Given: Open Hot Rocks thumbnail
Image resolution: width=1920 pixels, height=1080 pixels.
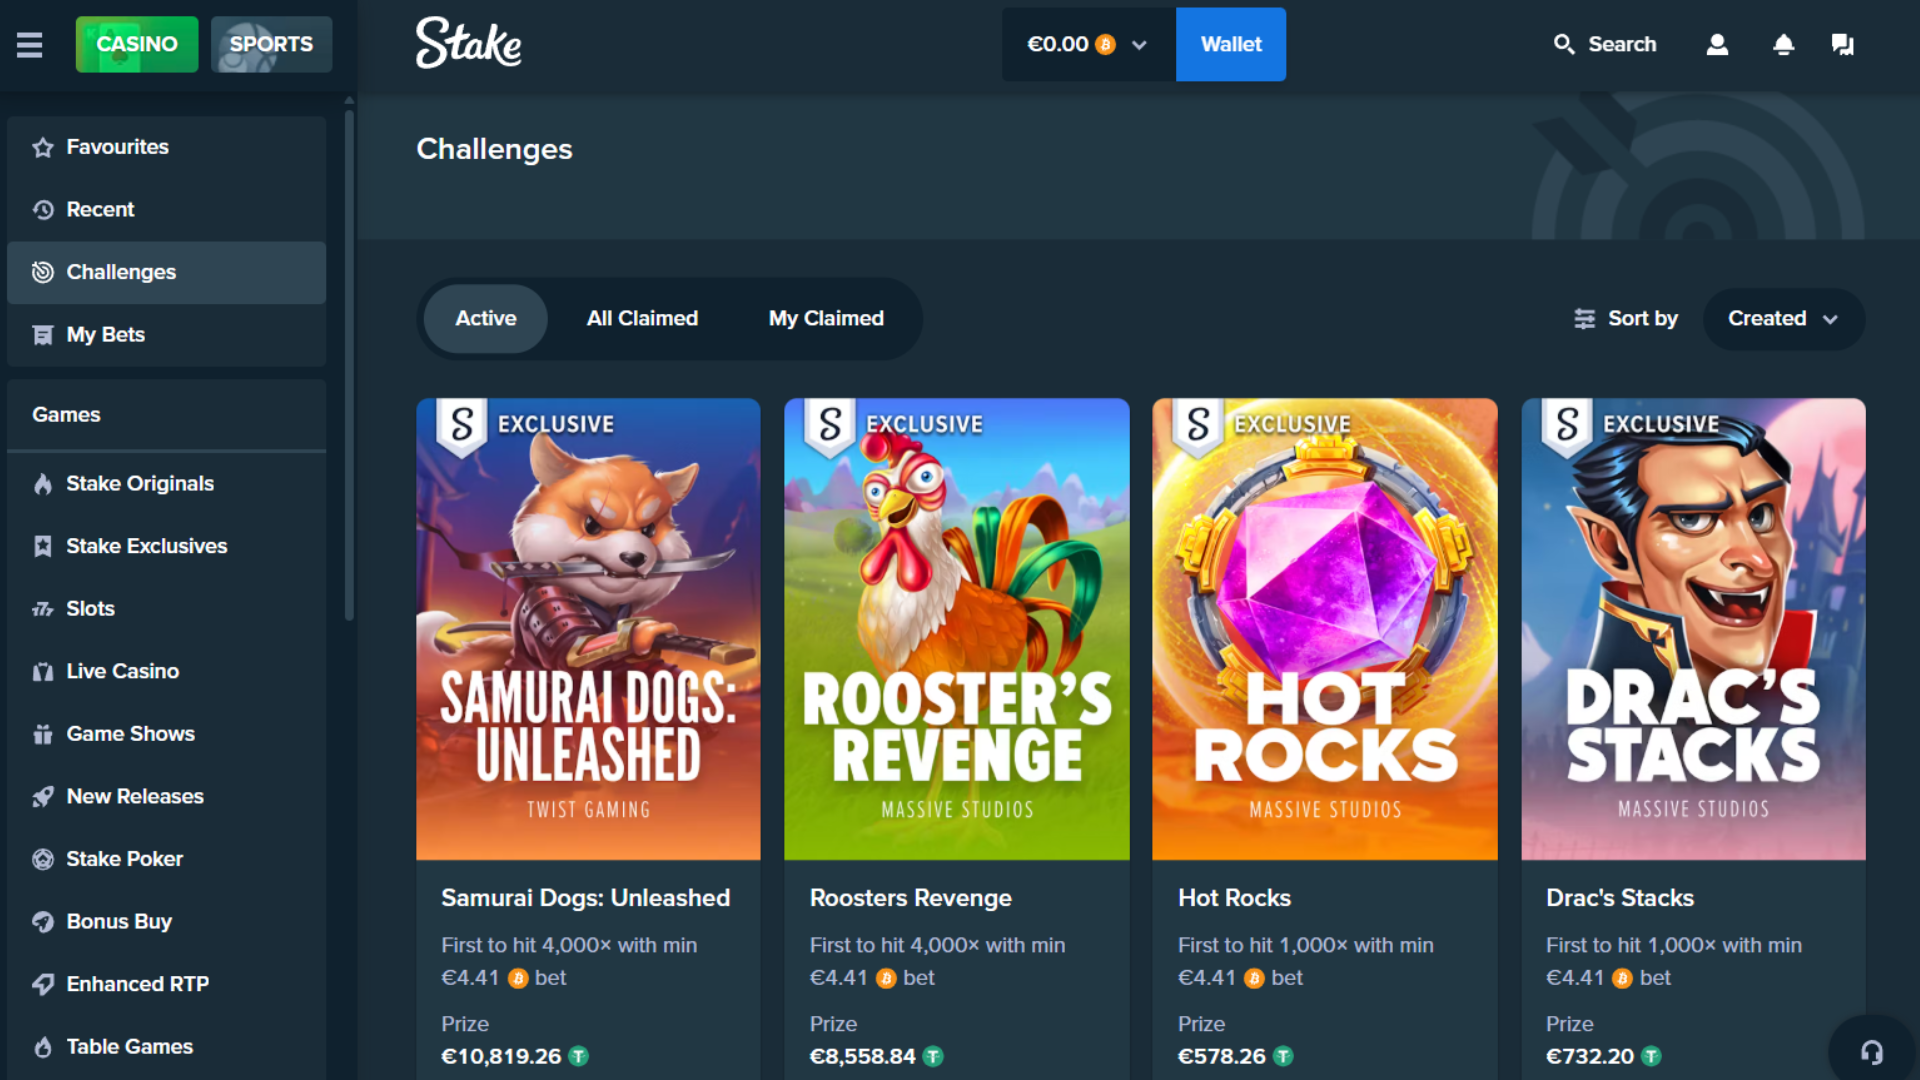Looking at the screenshot, I should click(x=1325, y=629).
